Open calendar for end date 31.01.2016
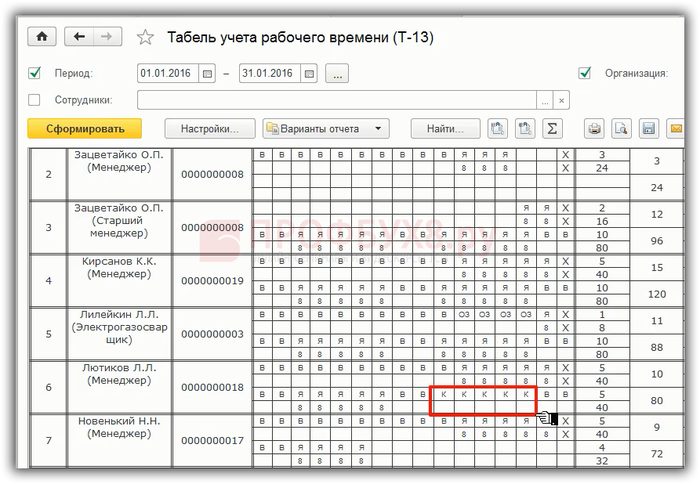Screen dimensions: 700x484 coord(309,74)
